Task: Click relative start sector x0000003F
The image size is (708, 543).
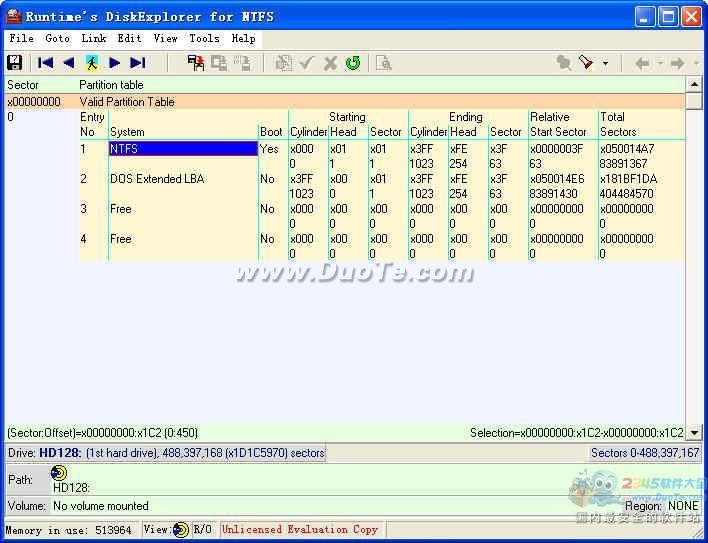Action: (x=556, y=149)
